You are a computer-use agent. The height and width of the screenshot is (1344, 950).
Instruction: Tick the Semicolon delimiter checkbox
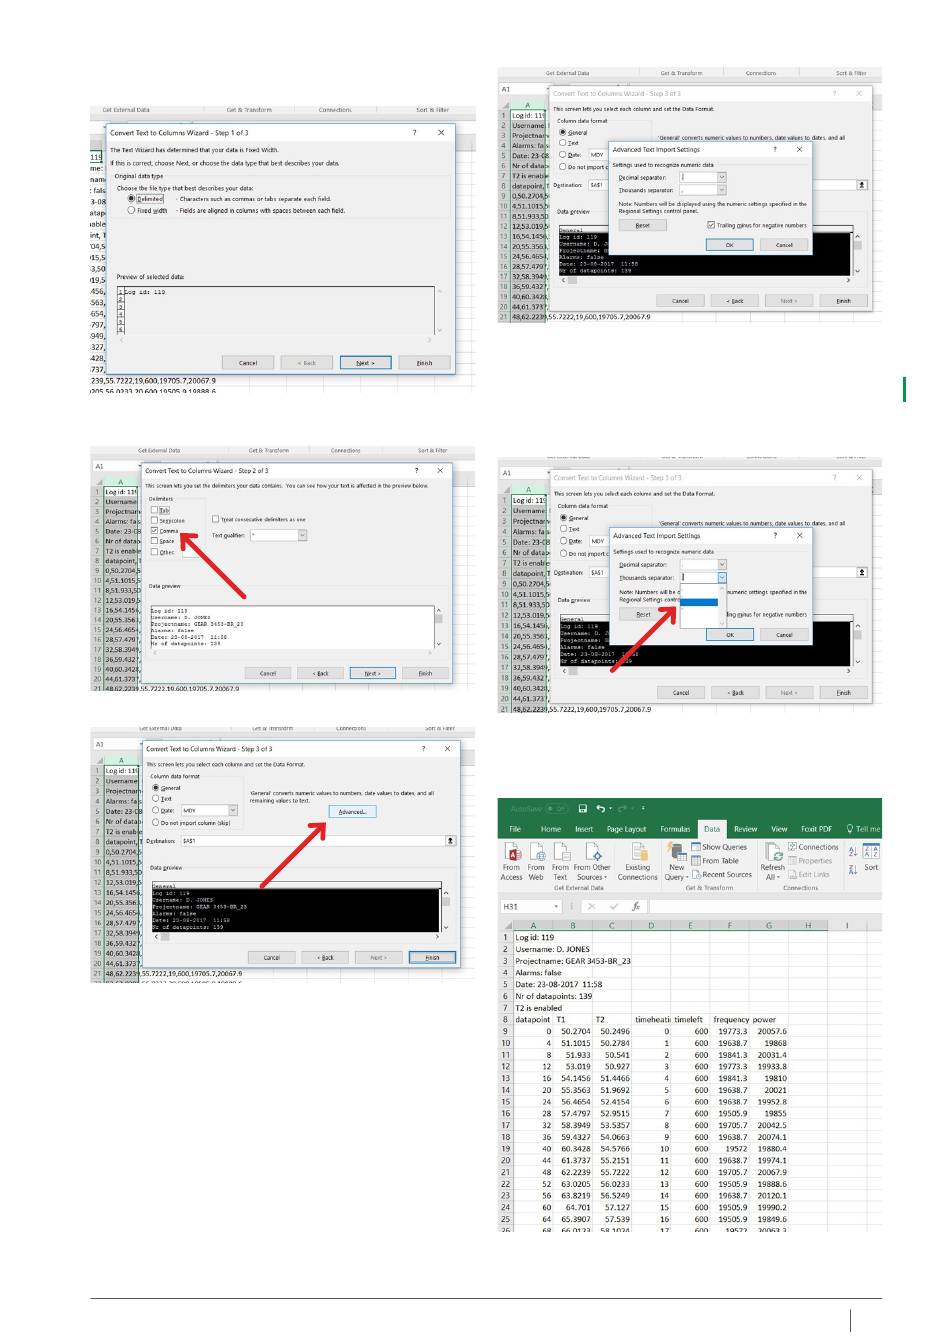point(154,520)
